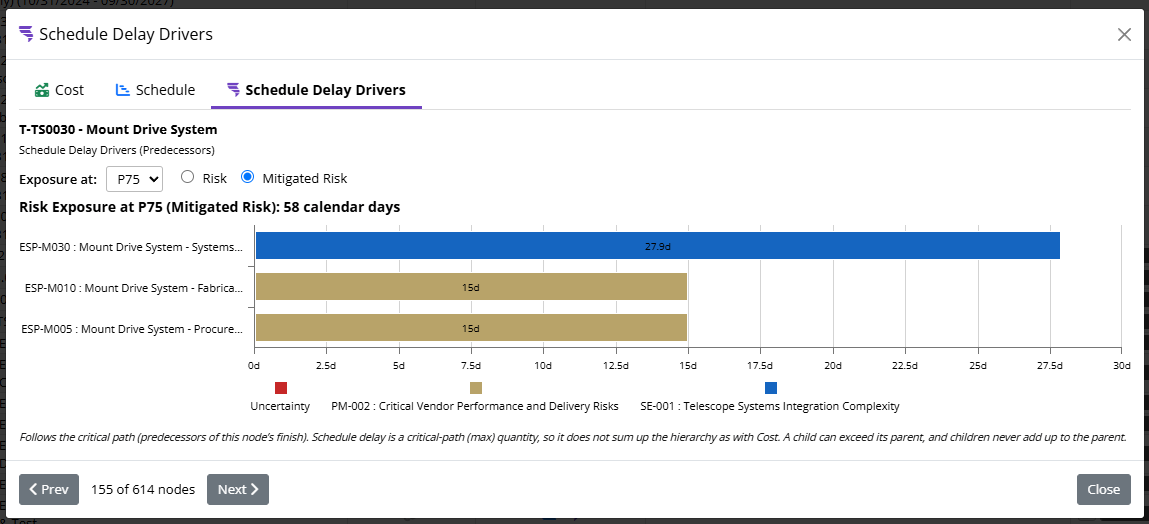
Task: Click the Close button at bottom right
Action: pyautogui.click(x=1104, y=490)
